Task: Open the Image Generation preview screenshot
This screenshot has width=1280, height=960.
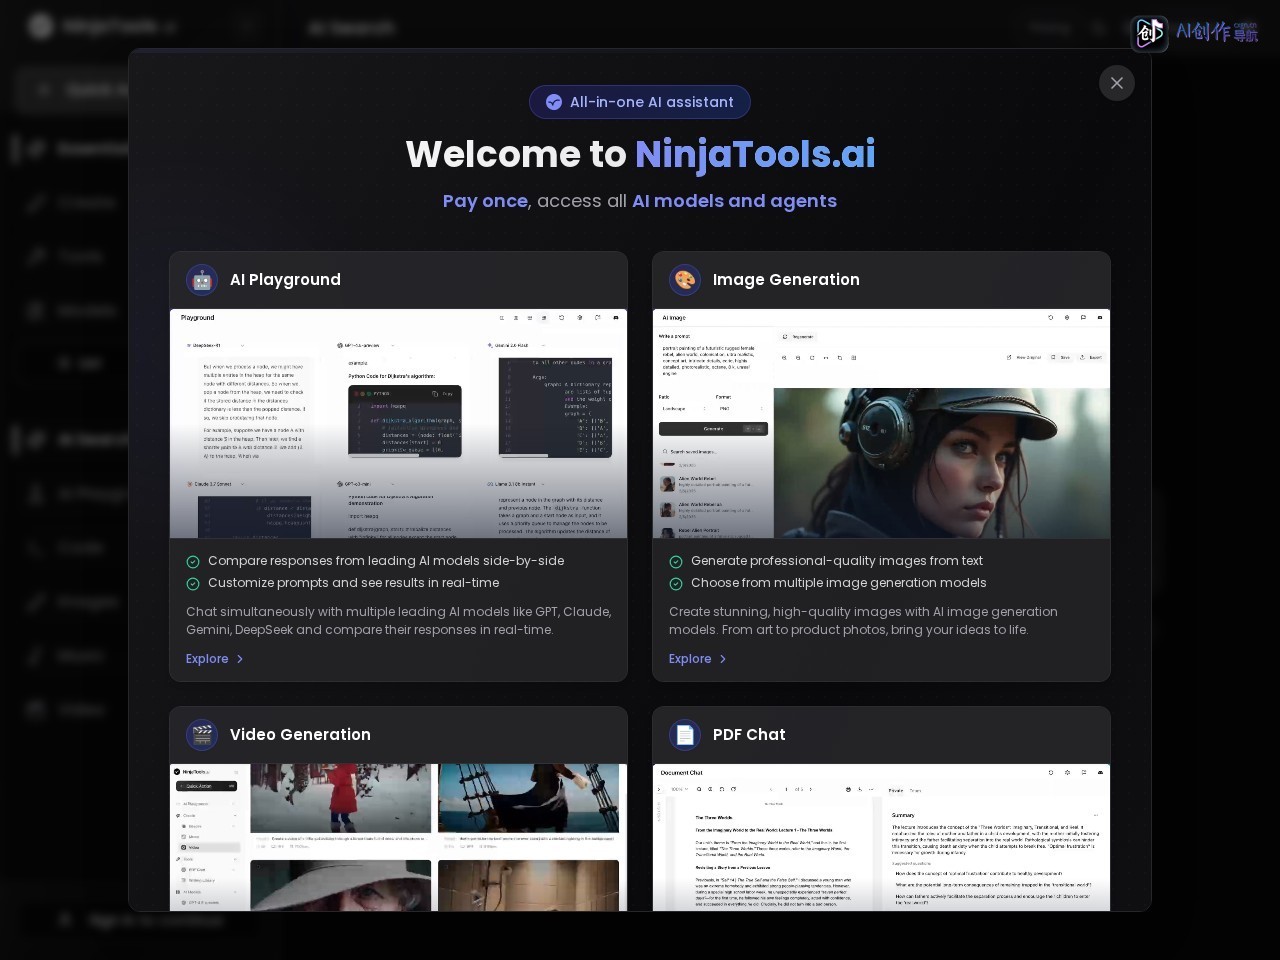Action: (881, 424)
